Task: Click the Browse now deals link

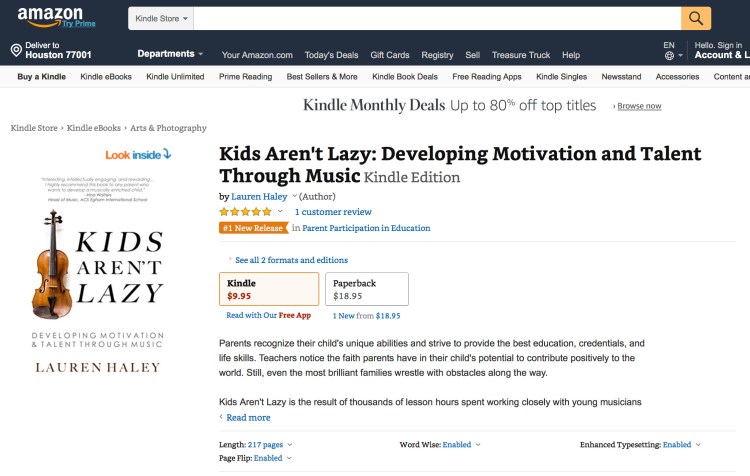Action: click(x=639, y=106)
